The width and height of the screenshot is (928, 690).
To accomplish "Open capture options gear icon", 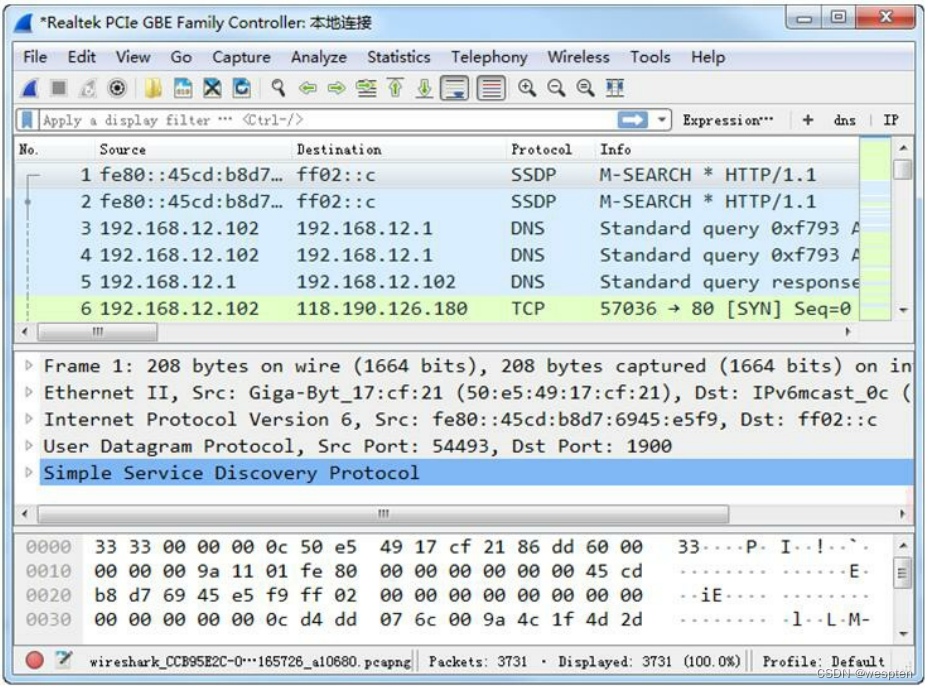I will coord(117,88).
